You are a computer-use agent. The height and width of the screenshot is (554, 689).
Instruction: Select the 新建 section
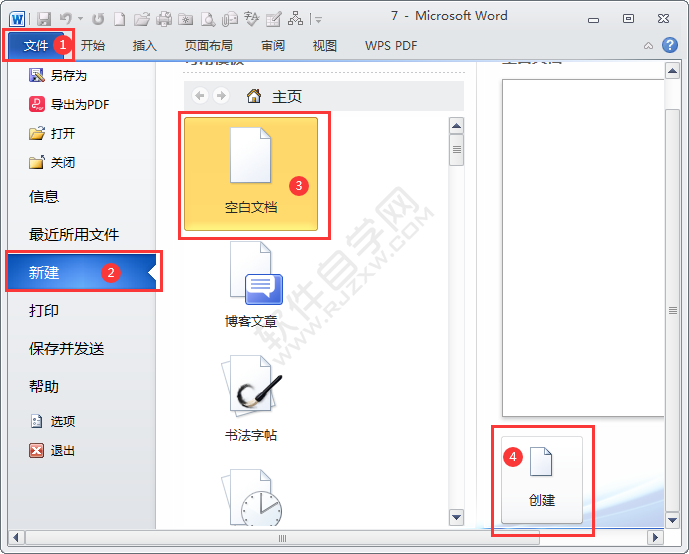click(81, 272)
